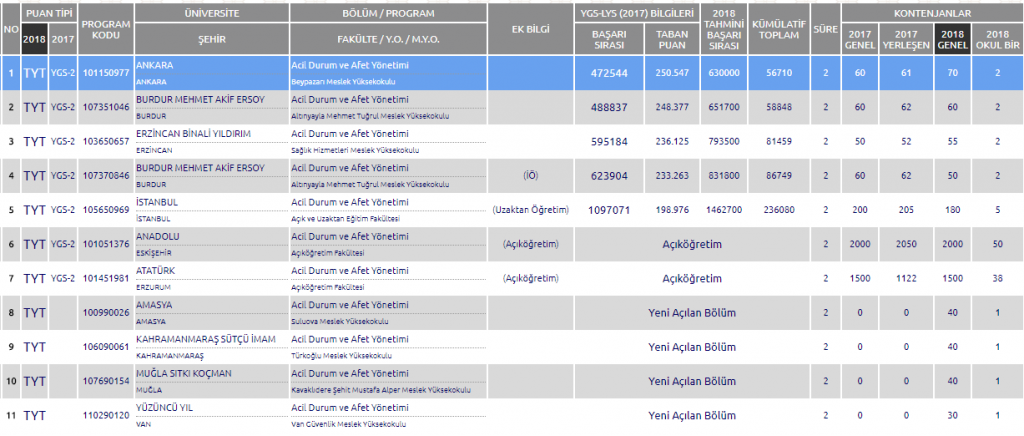Viewport: 1024px width, 436px height.
Task: Open KAHRAMANMARAŞ SÜTÇÜ İMAM university link
Action: click(x=205, y=339)
